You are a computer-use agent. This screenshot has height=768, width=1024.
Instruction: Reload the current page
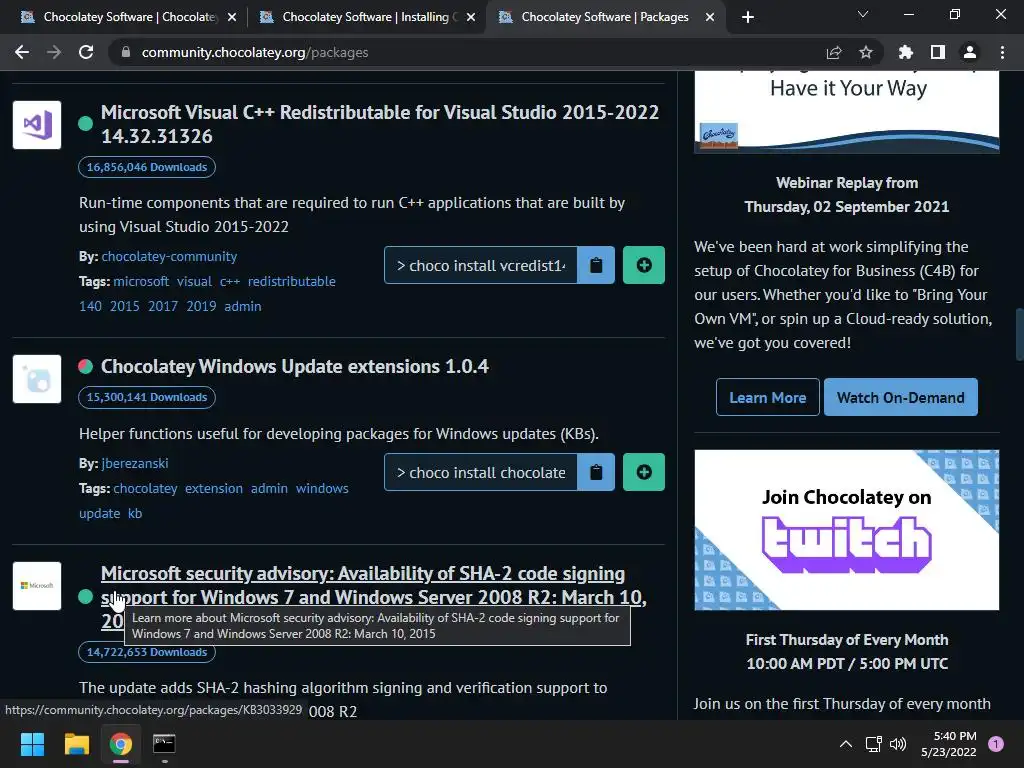tap(86, 52)
